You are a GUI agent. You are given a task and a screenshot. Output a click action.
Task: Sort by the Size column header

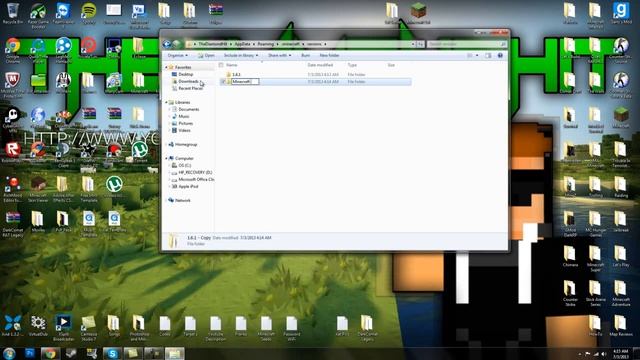click(x=391, y=65)
